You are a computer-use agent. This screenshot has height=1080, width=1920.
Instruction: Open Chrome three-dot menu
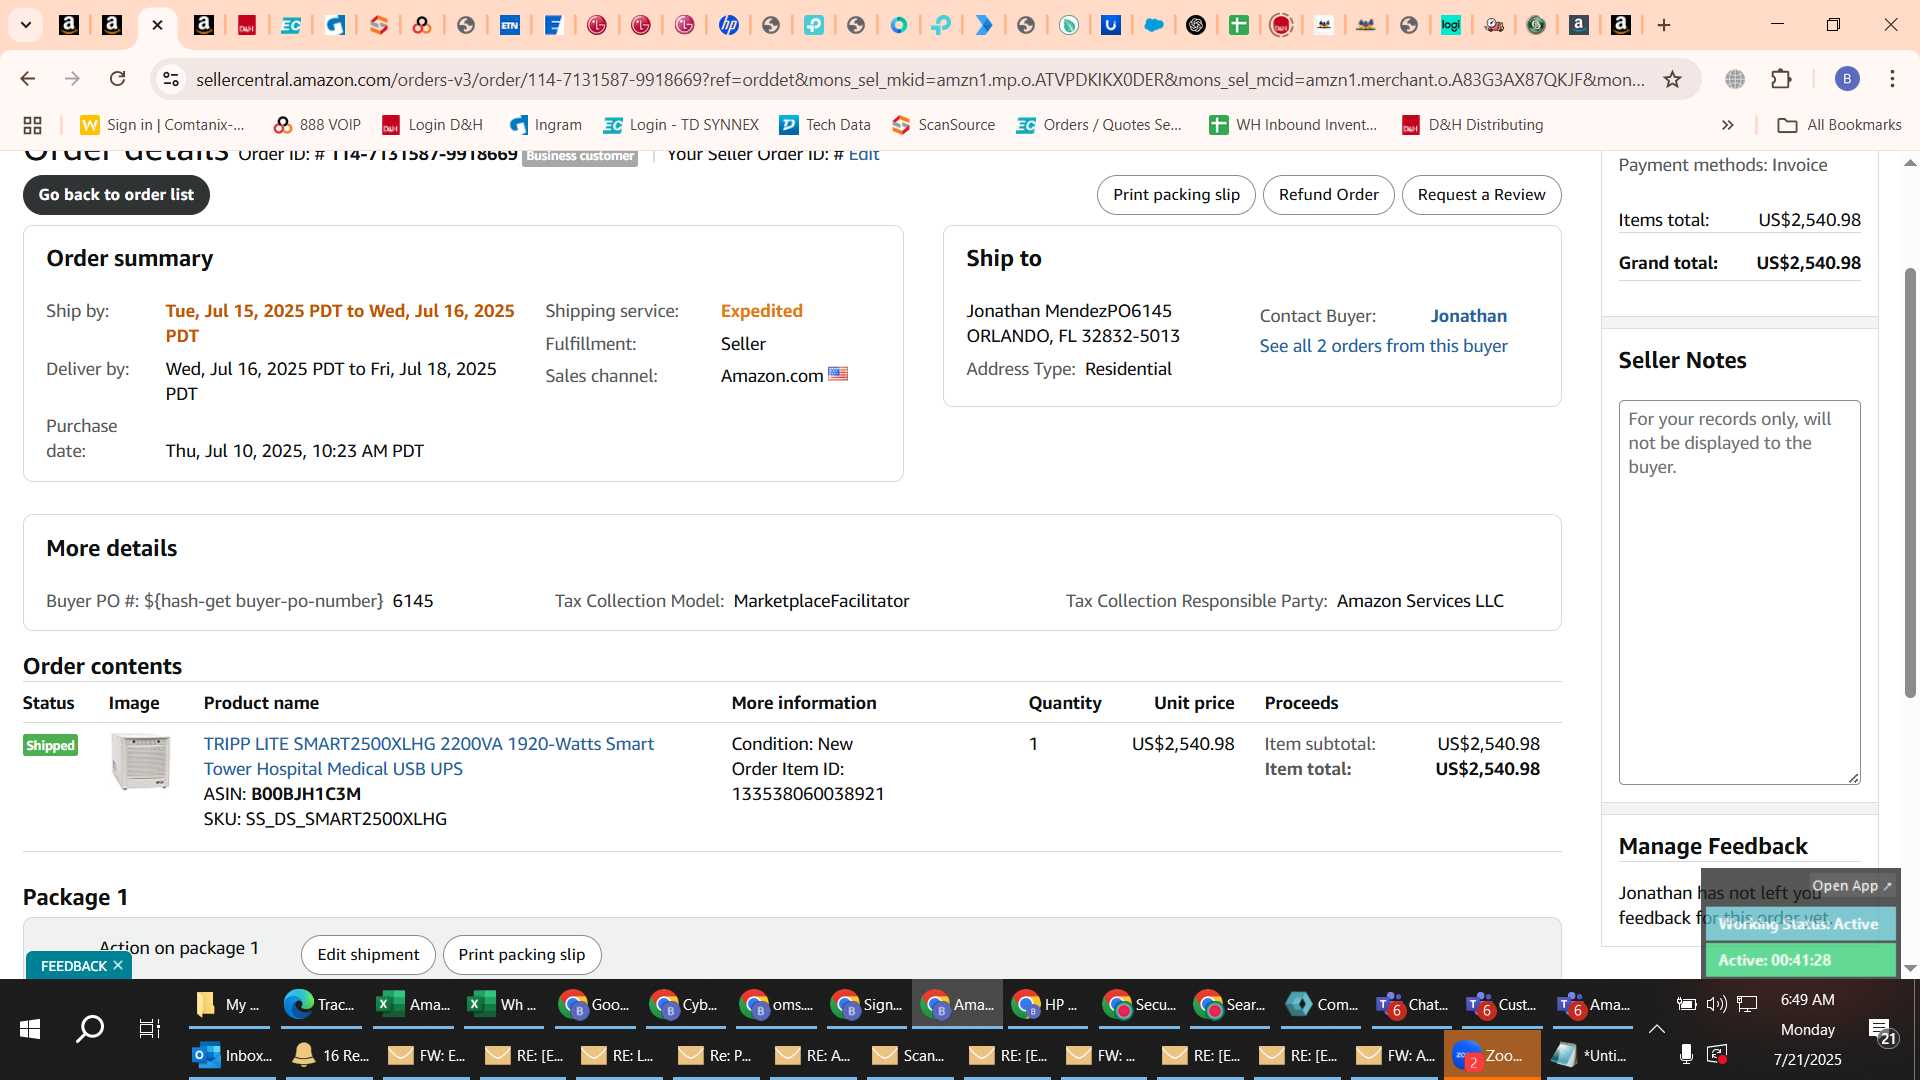(1892, 79)
